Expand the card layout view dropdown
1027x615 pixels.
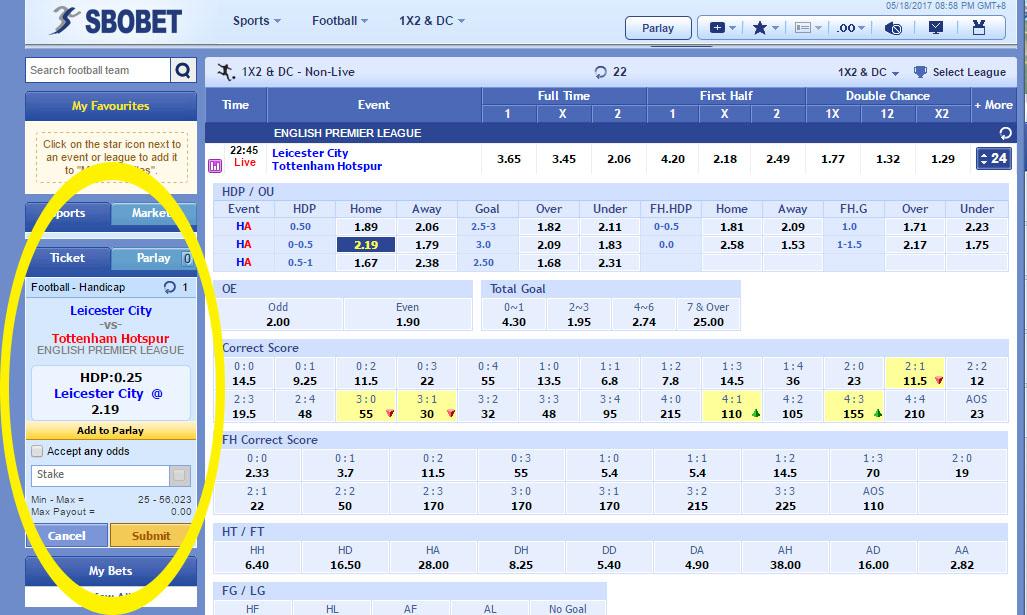click(808, 28)
